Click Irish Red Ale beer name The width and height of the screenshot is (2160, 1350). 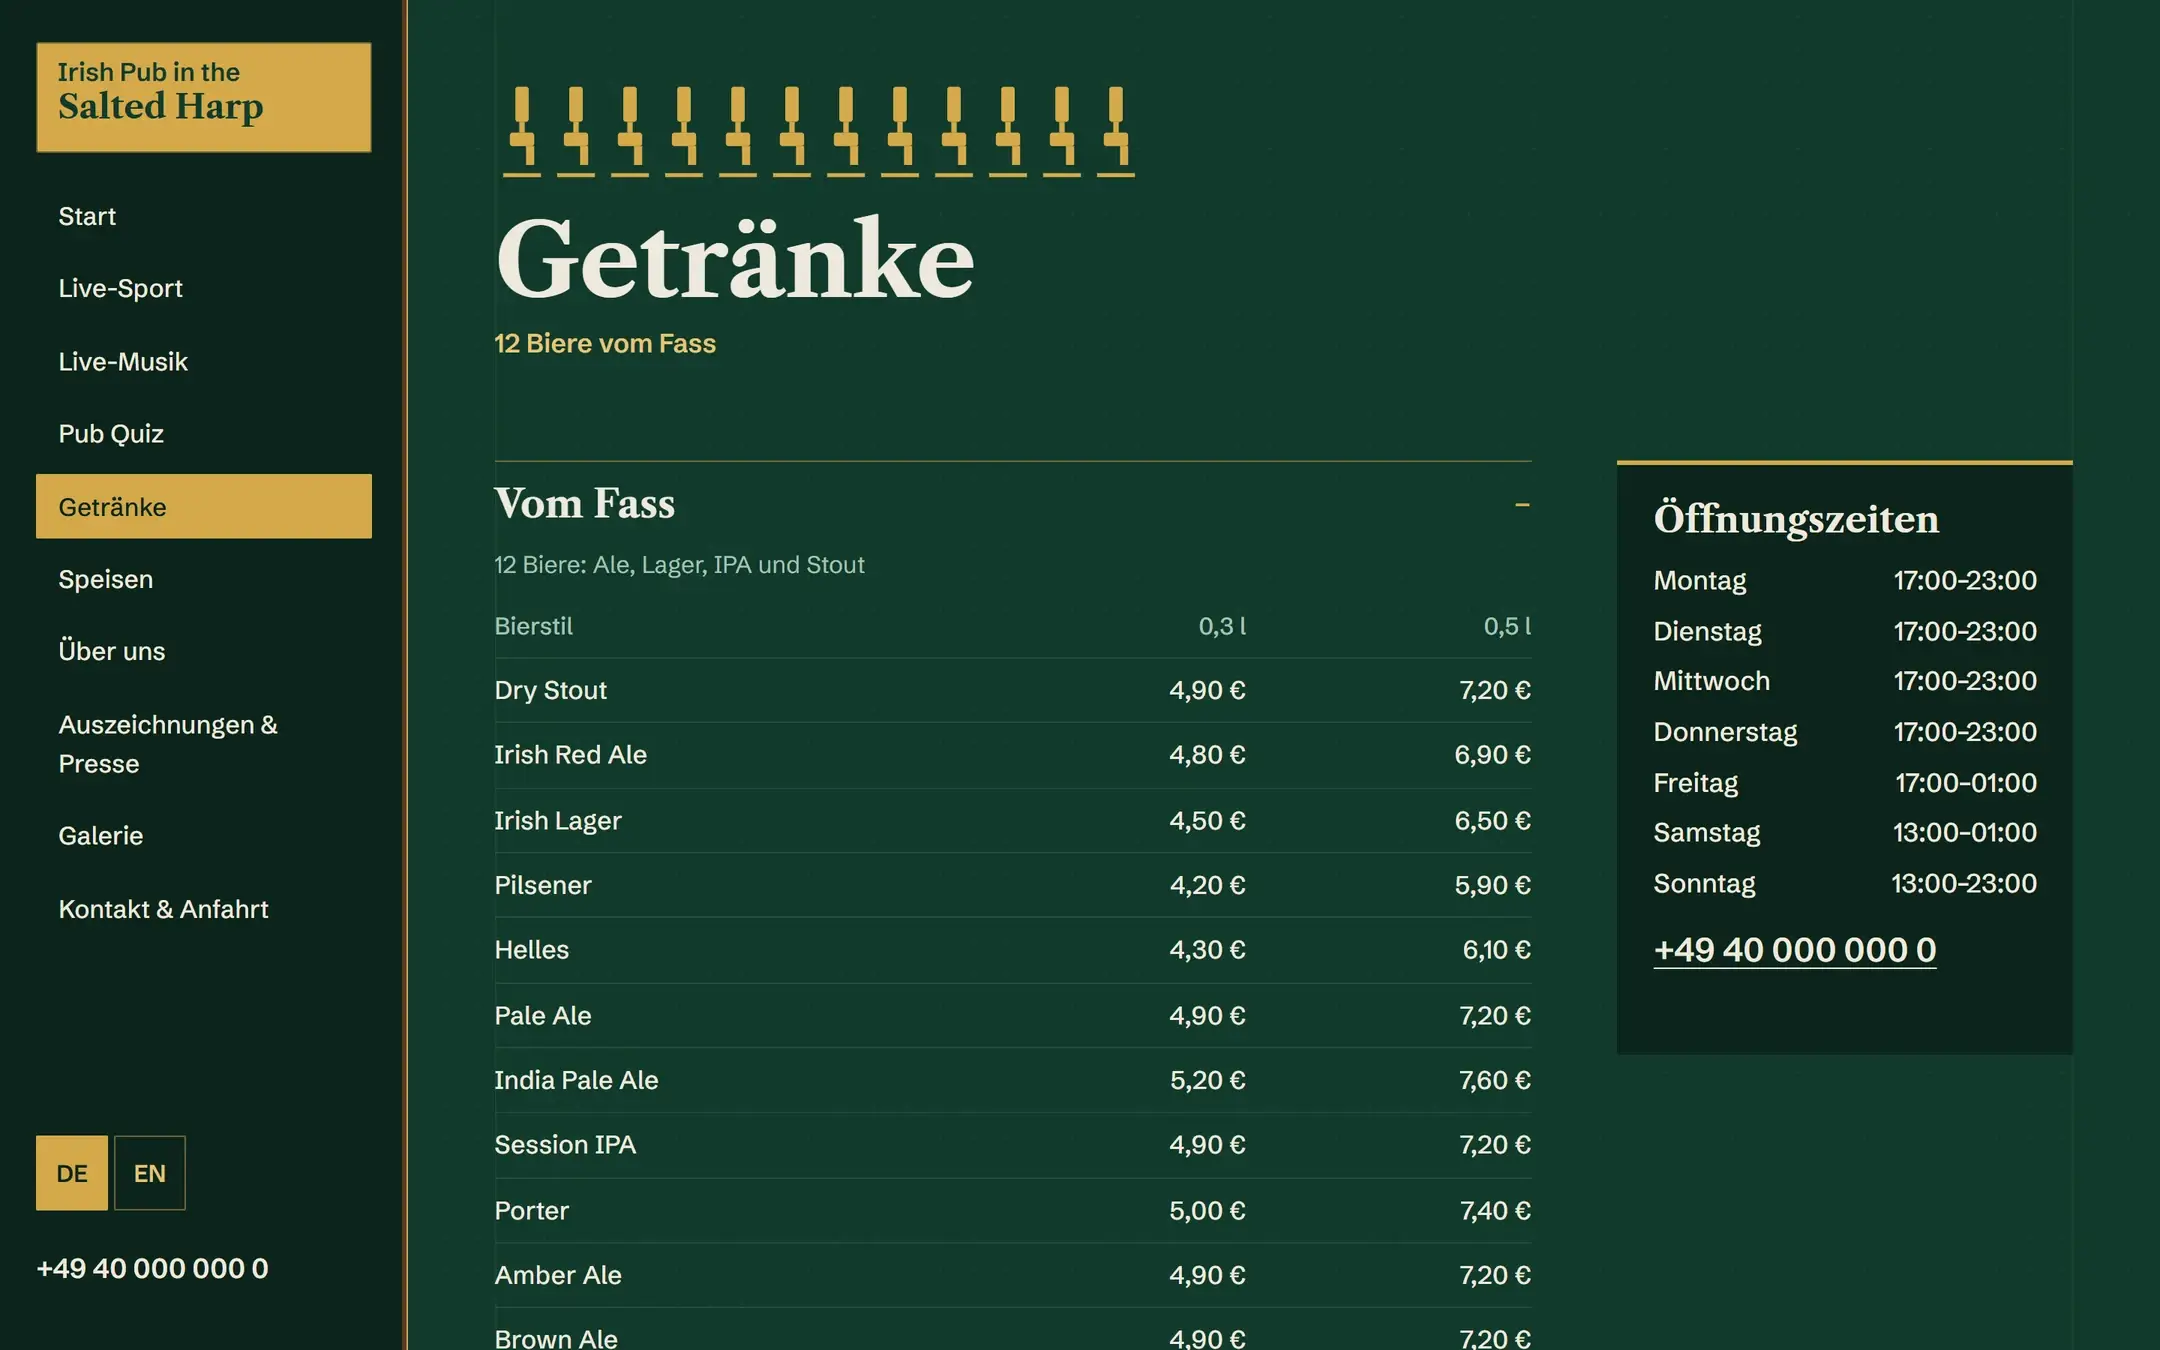570,754
